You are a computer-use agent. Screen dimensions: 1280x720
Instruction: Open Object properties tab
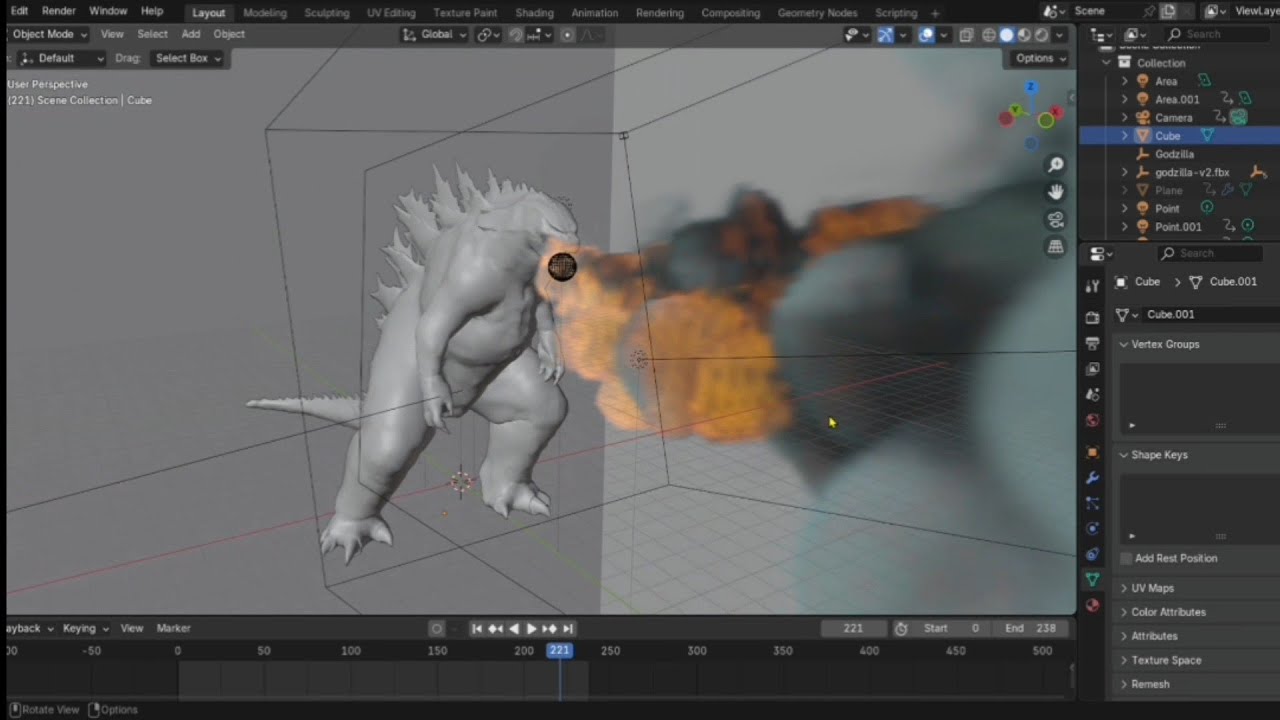(x=1092, y=452)
